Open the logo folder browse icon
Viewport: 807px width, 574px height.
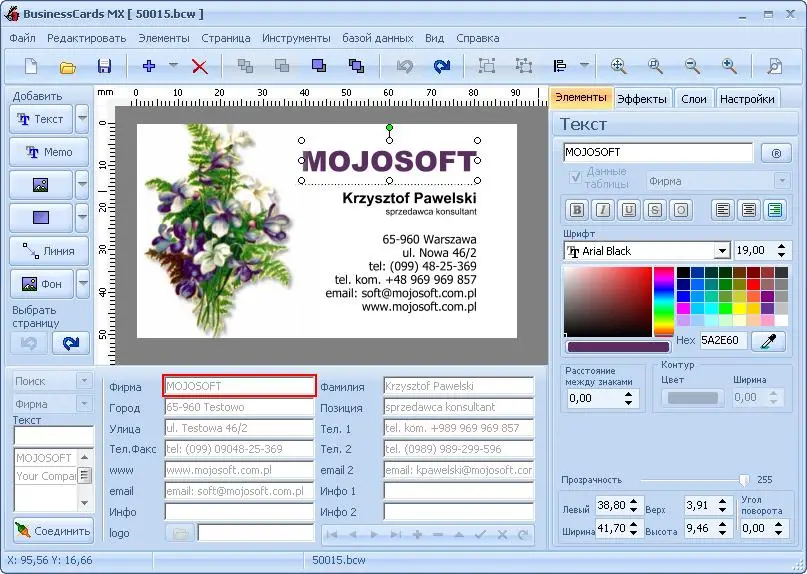coord(180,533)
